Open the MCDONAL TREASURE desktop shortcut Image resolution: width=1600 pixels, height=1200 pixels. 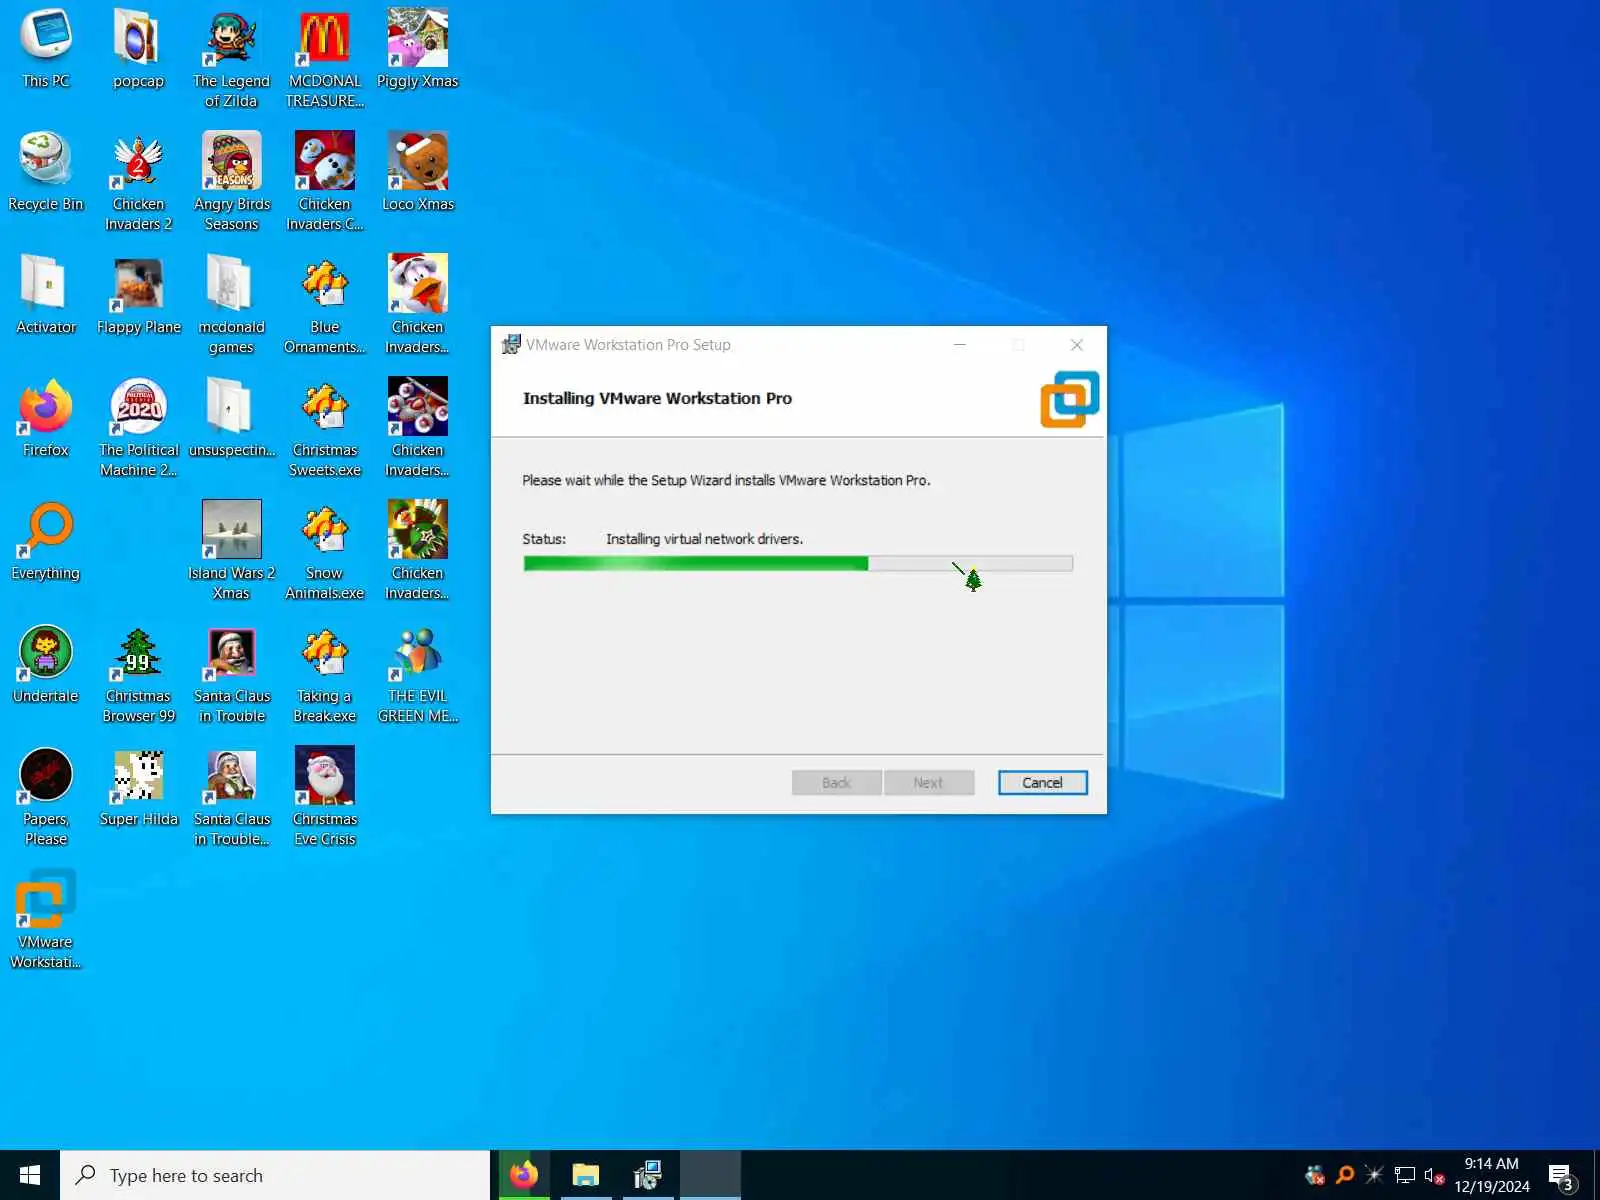(x=324, y=59)
